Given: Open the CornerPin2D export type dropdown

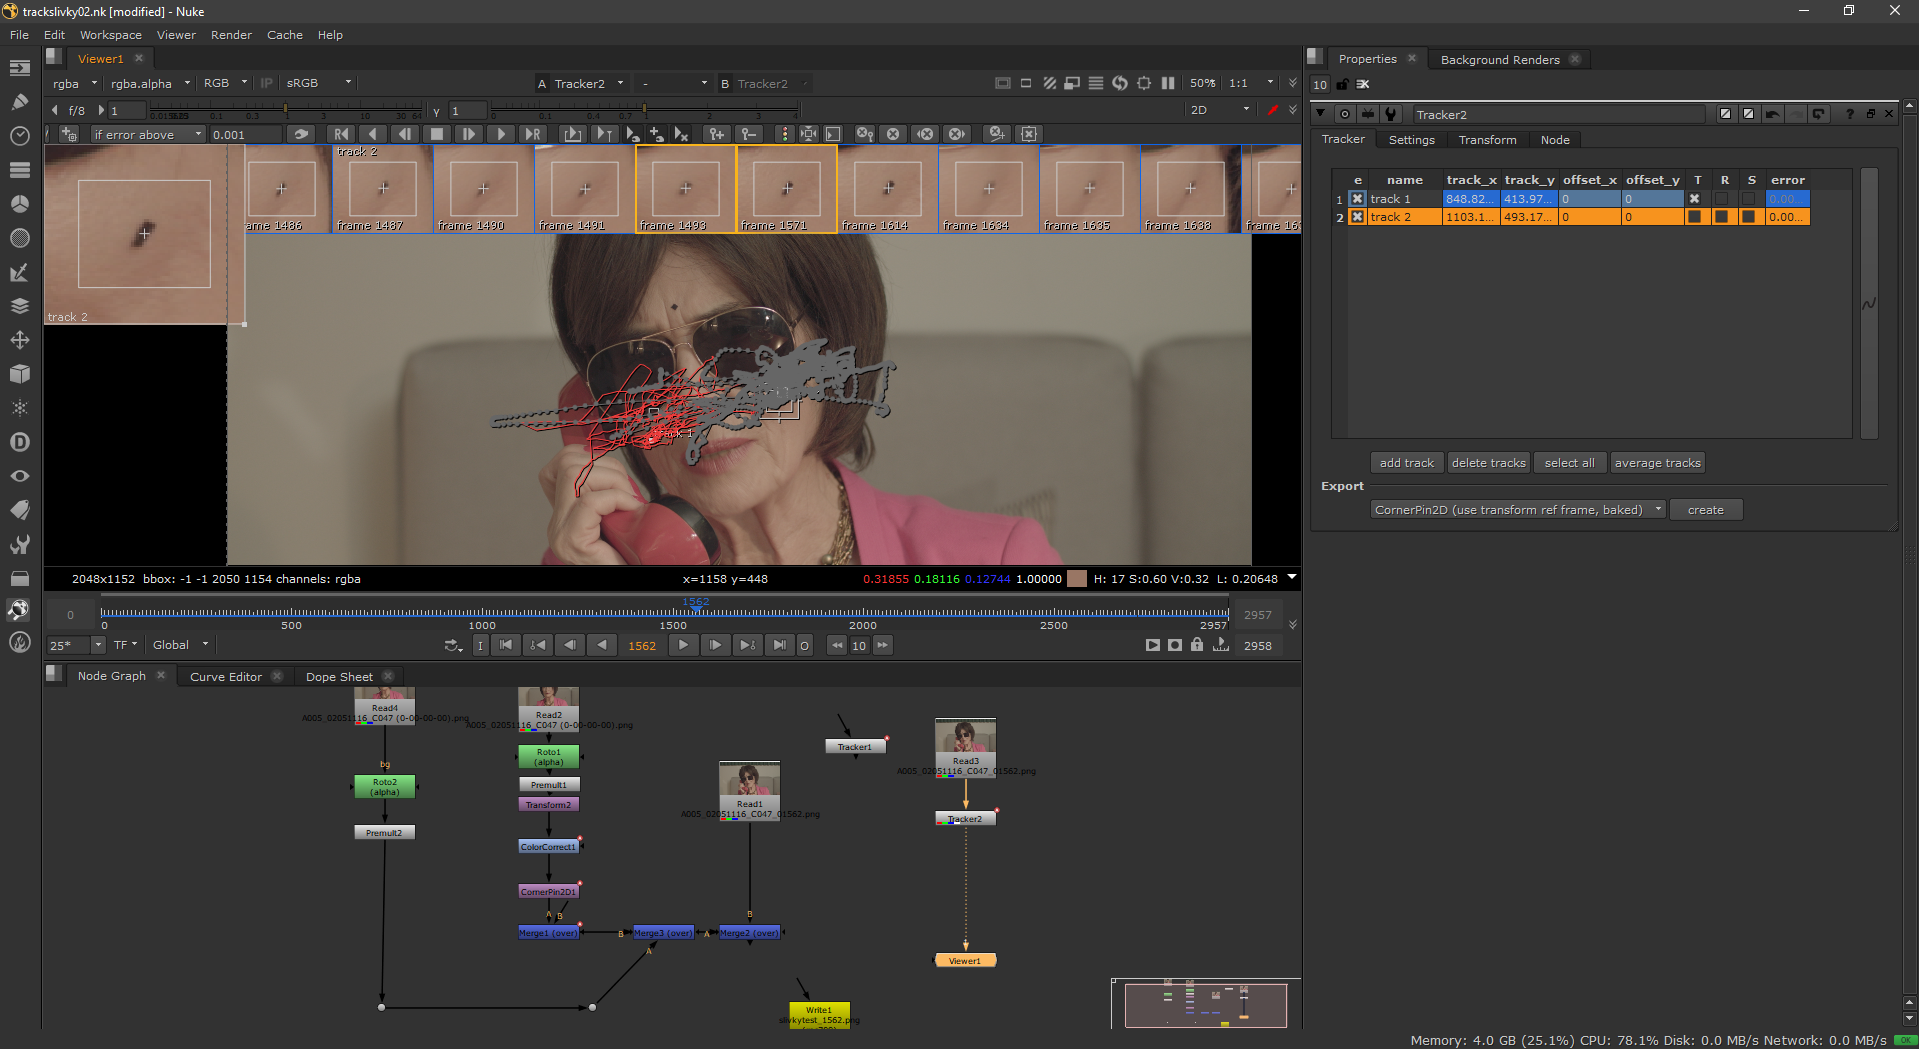Looking at the screenshot, I should point(1517,510).
